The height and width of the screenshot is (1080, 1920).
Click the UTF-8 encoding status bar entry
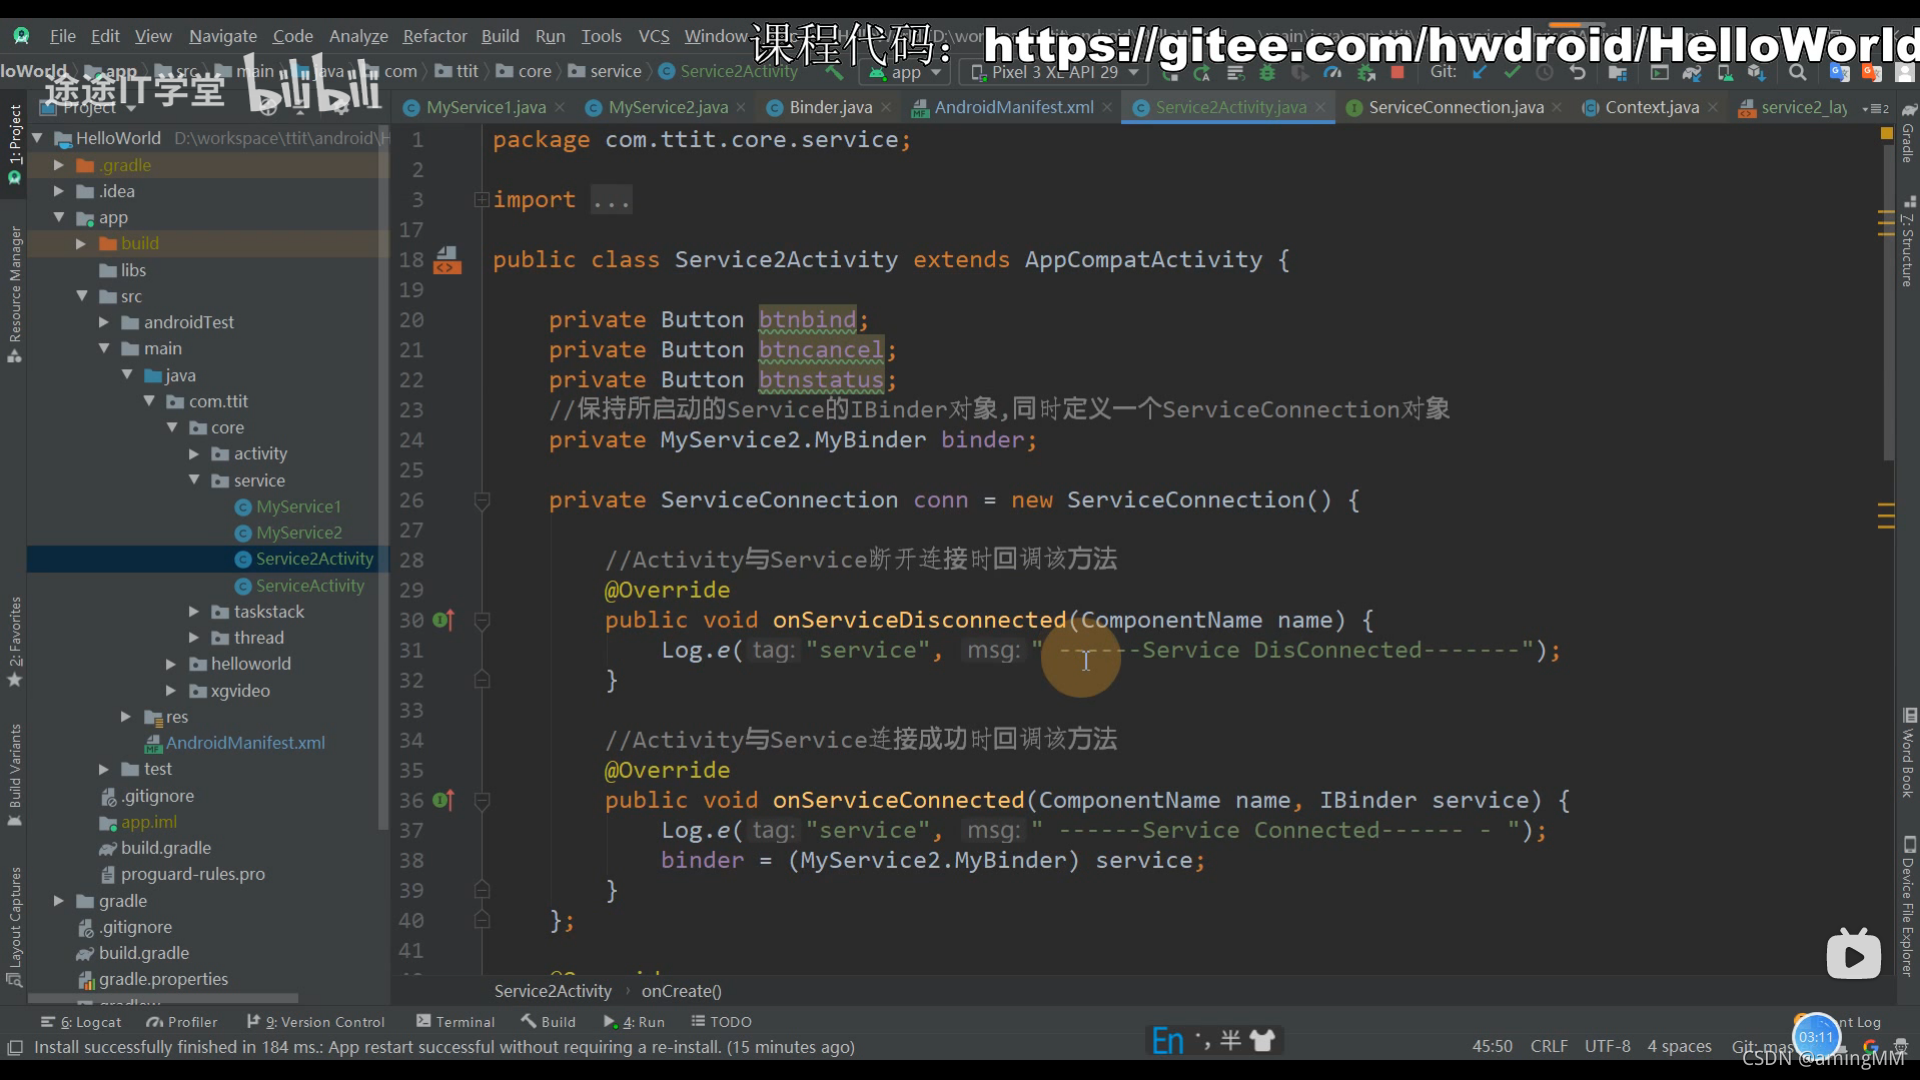pyautogui.click(x=1607, y=1046)
